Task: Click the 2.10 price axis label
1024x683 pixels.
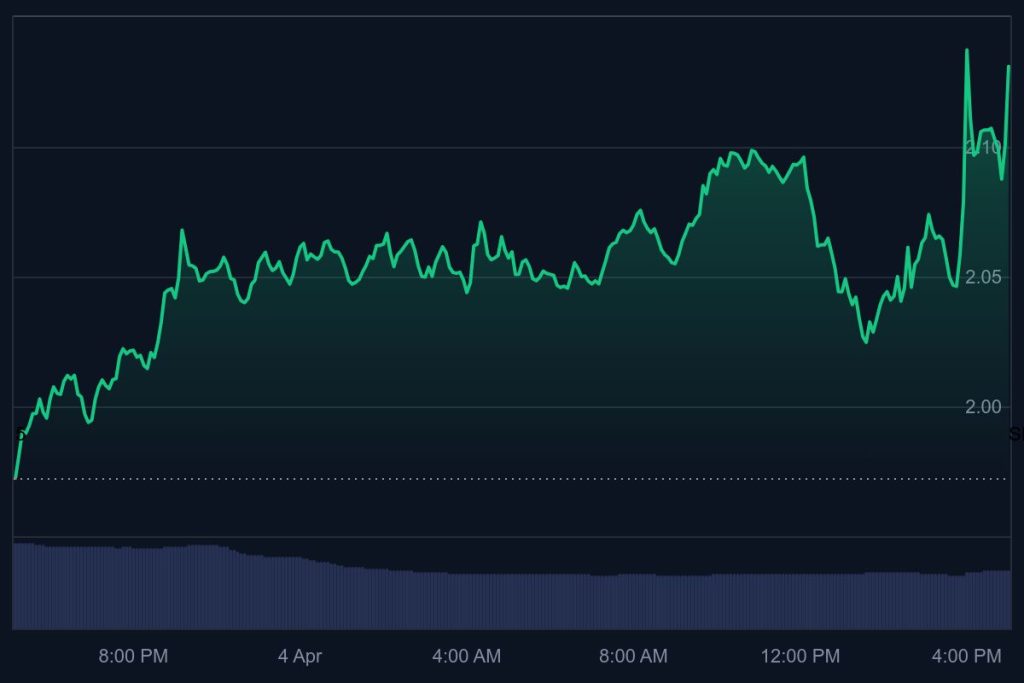Action: (x=983, y=147)
